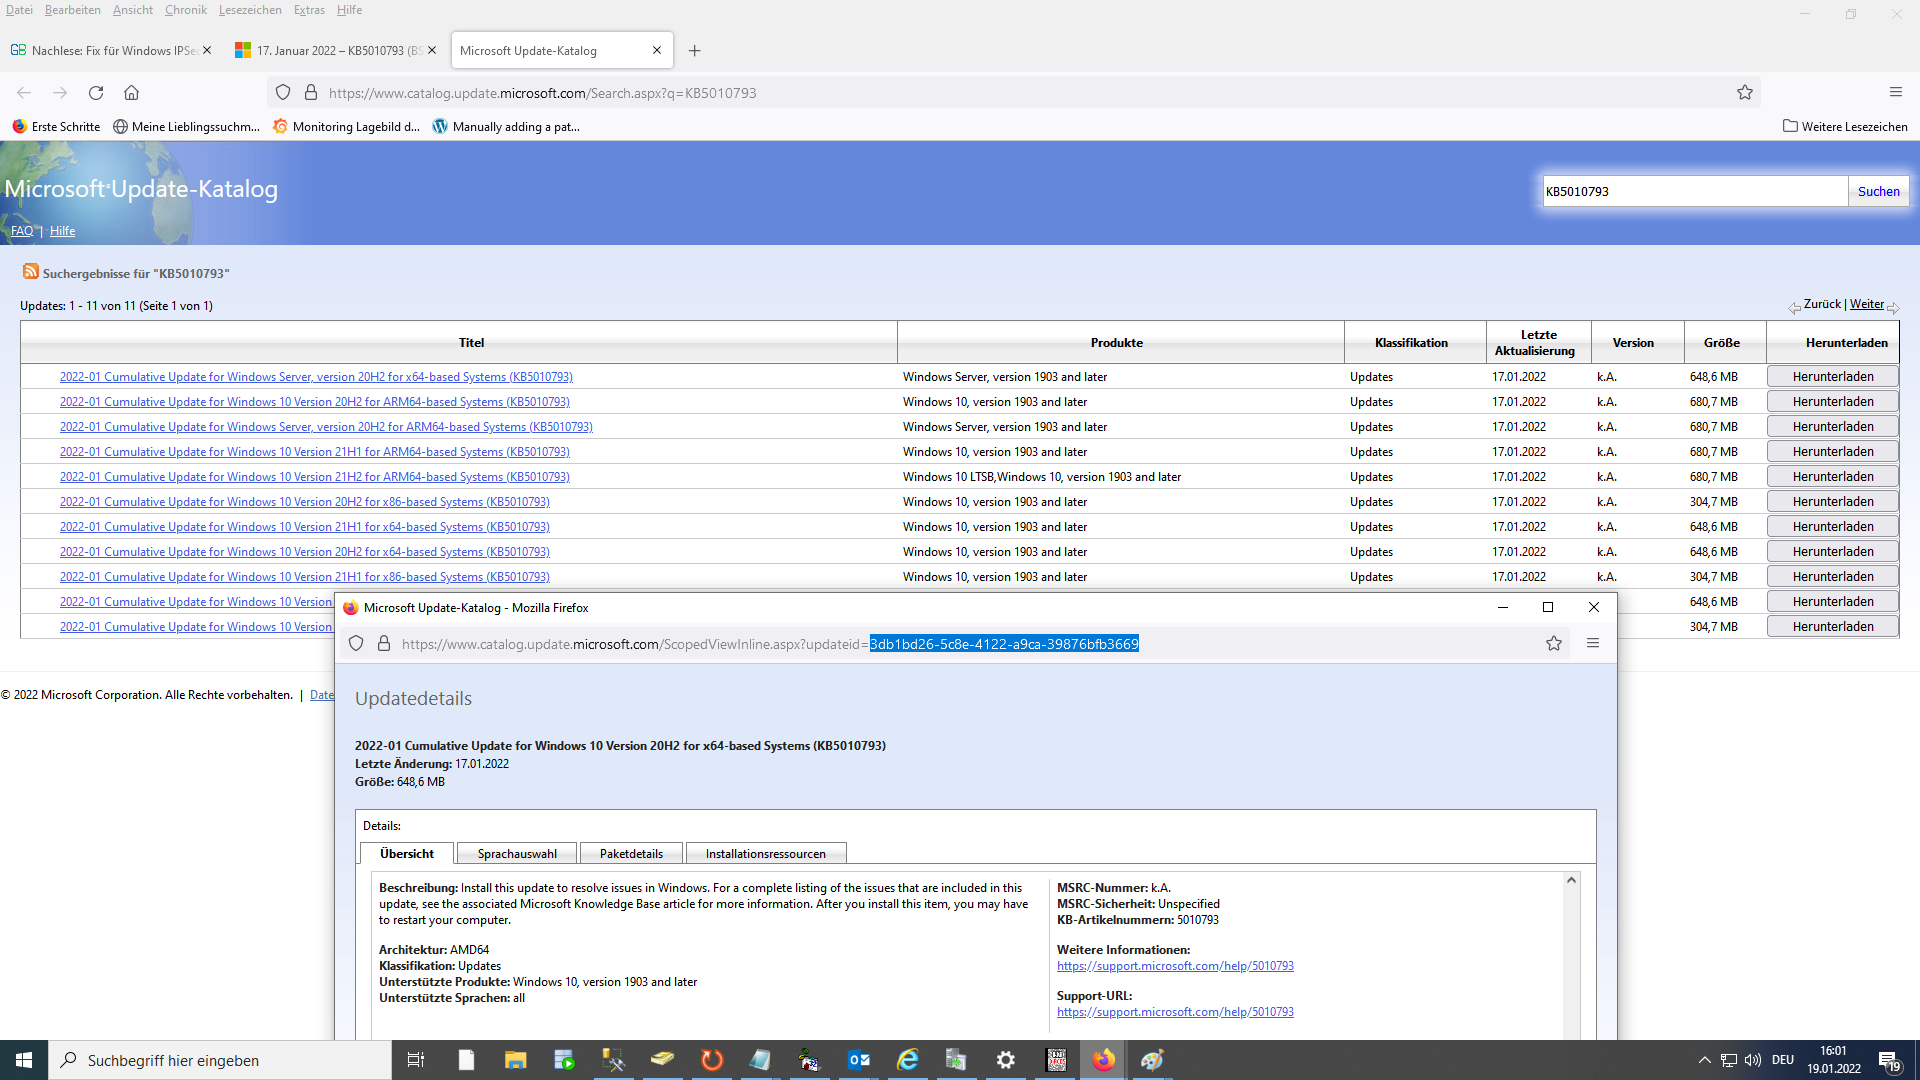The height and width of the screenshot is (1080, 1920).
Task: Open Settings gear from the taskbar
Action: point(1005,1060)
